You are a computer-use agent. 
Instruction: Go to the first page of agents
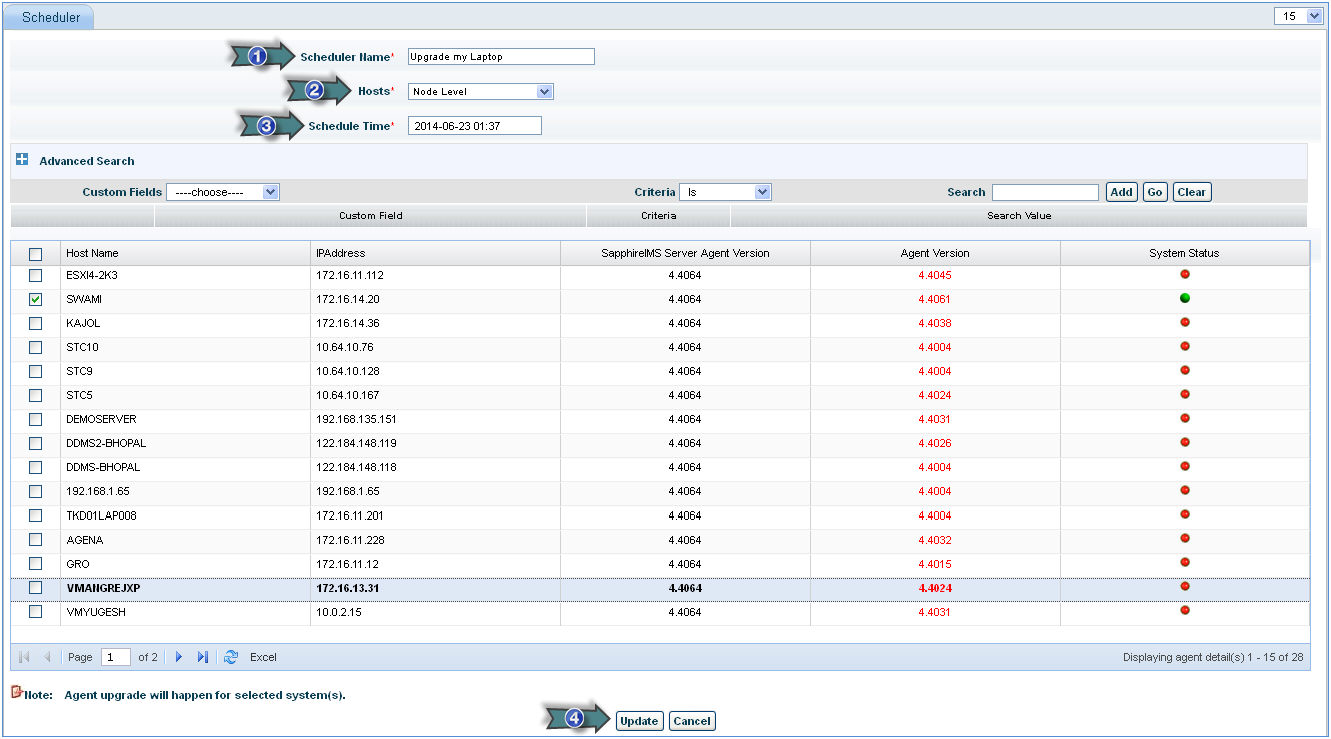point(25,657)
